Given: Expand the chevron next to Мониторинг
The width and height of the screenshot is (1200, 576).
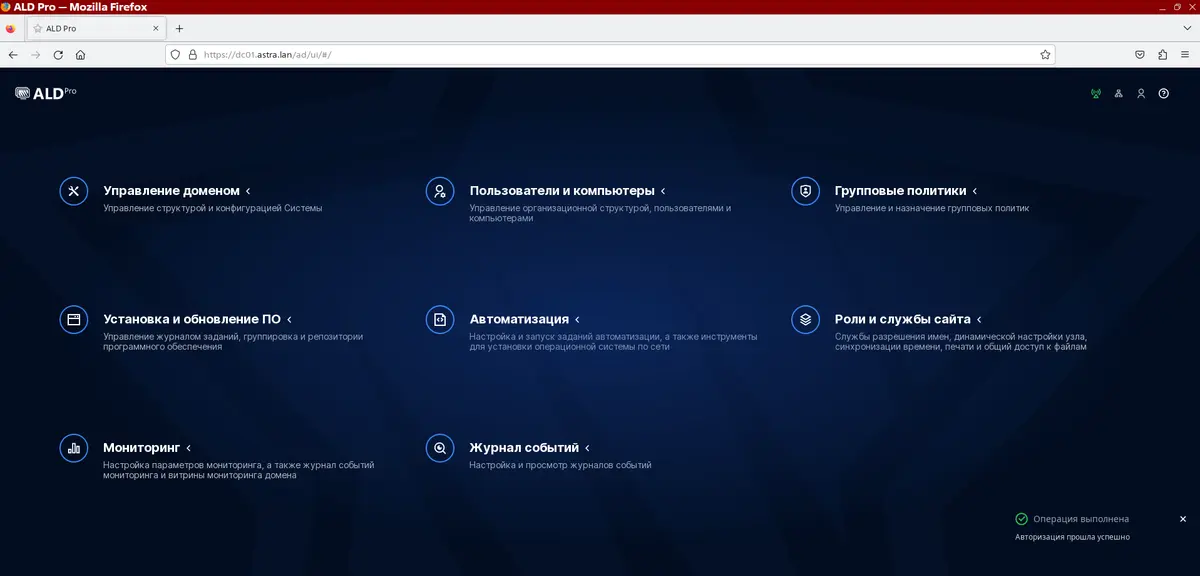Looking at the screenshot, I should tap(188, 448).
